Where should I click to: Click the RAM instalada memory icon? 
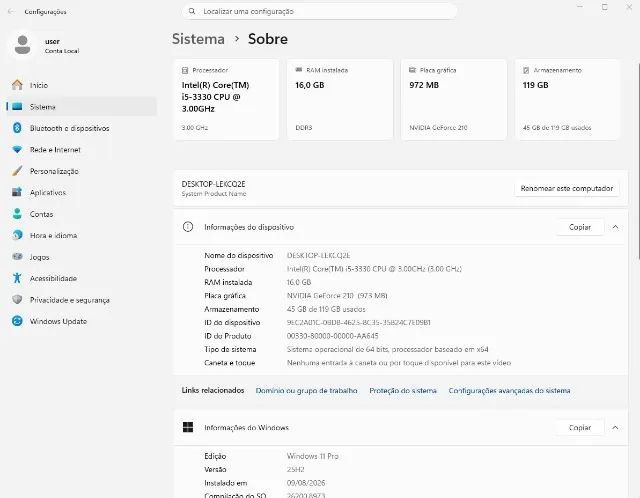[299, 70]
